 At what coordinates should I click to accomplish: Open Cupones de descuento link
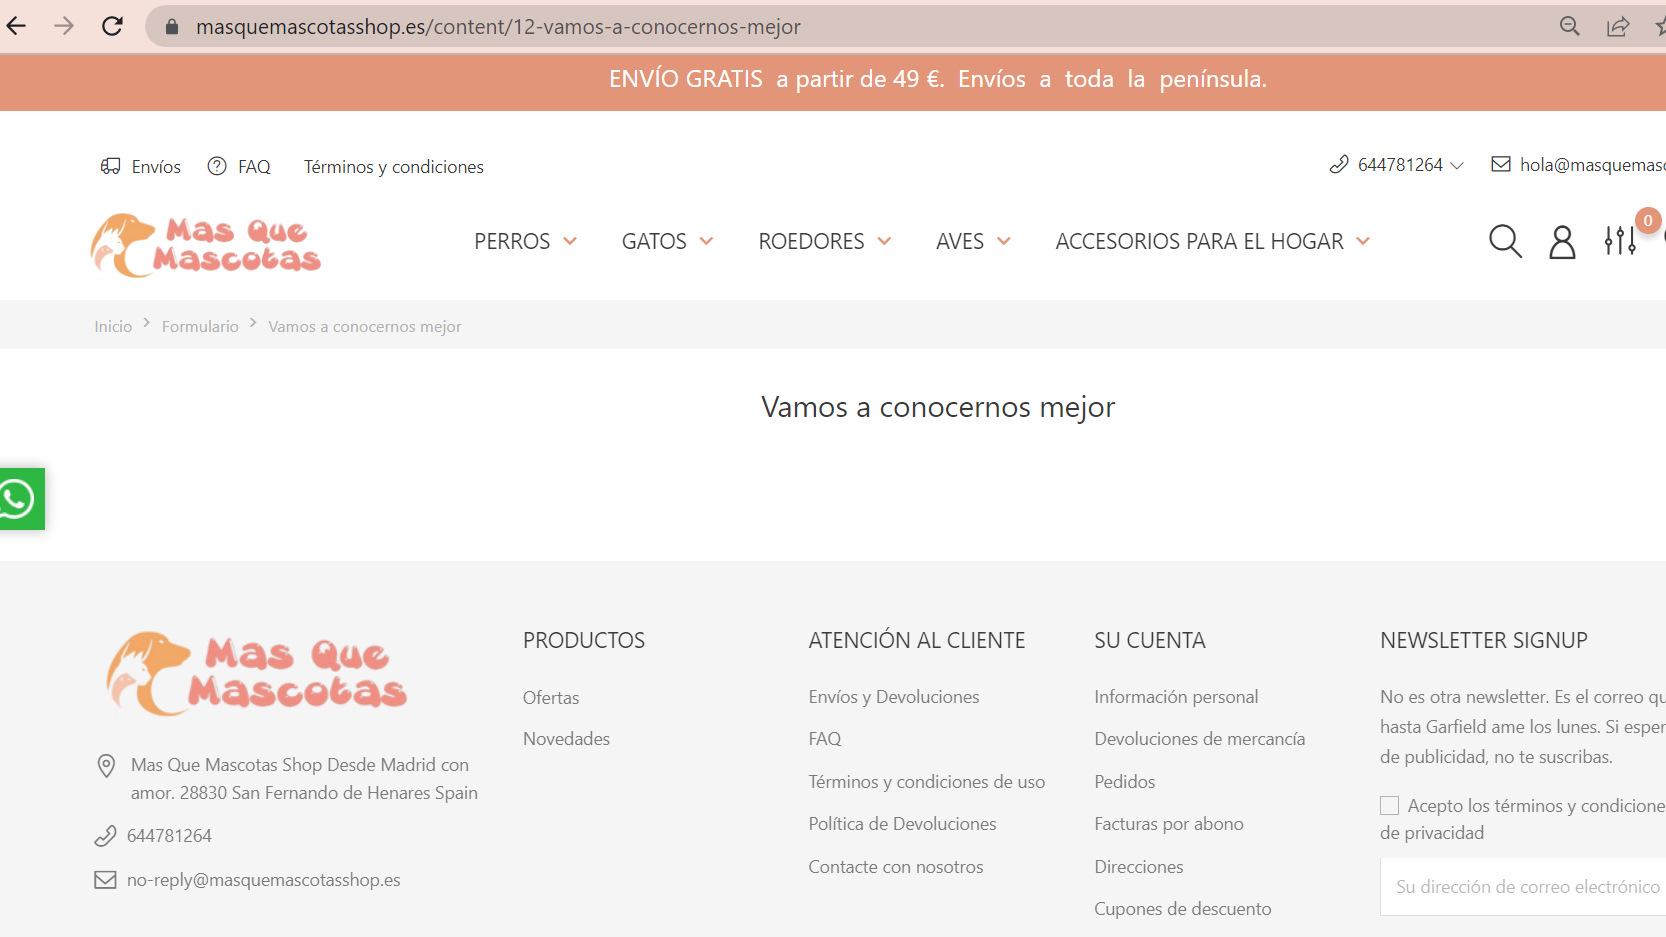(x=1183, y=909)
